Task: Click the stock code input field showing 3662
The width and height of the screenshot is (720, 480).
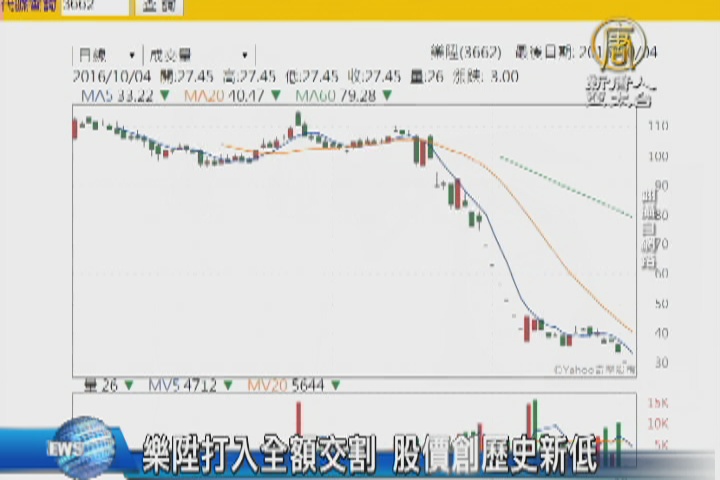Action: coord(93,7)
